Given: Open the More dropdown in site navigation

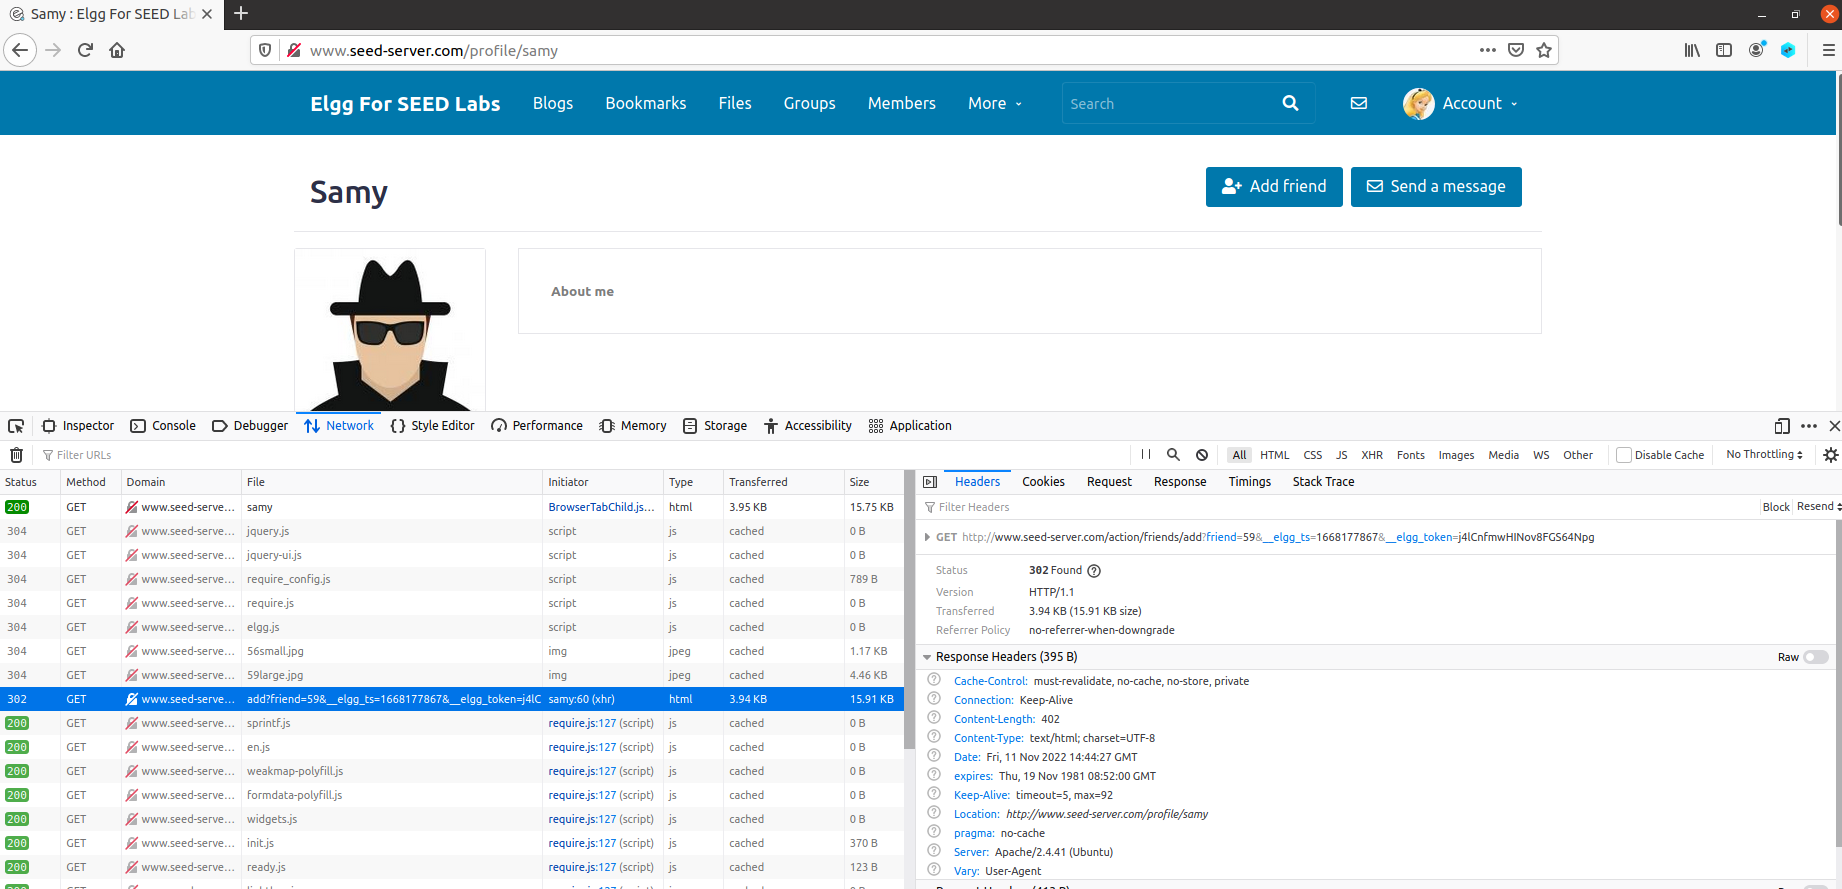Looking at the screenshot, I should click(x=995, y=103).
